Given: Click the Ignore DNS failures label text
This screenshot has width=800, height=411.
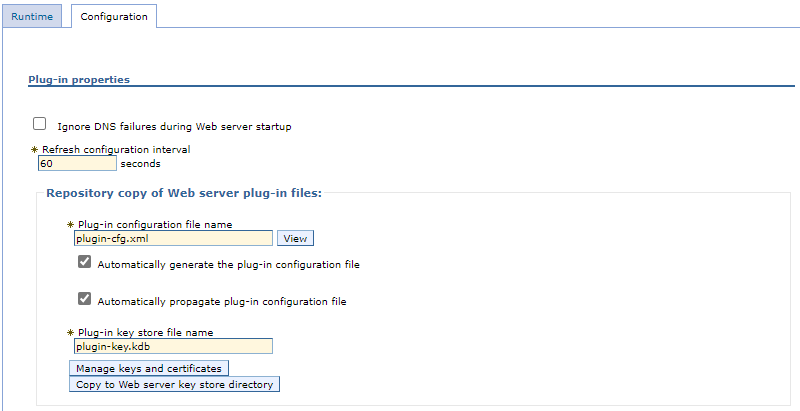Looking at the screenshot, I should click(174, 126).
